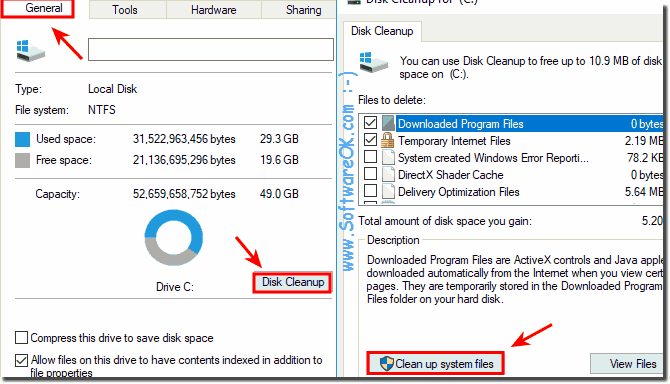The width and height of the screenshot is (670, 384).
Task: Go to the Sharing tab
Action: [299, 9]
